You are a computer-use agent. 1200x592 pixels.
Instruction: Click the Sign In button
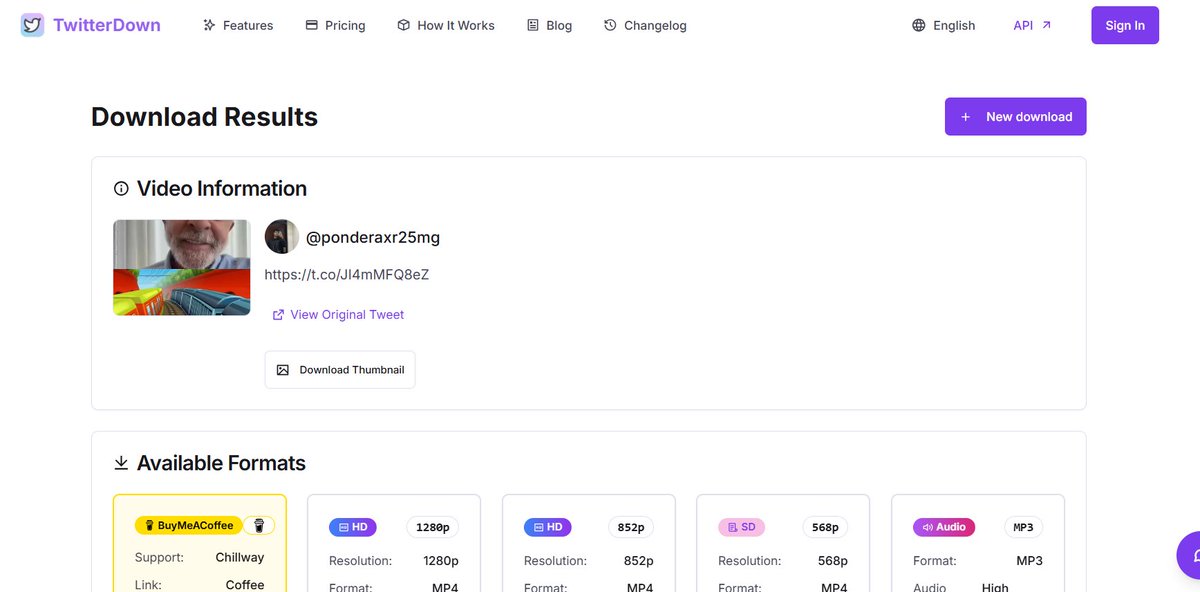(1125, 25)
